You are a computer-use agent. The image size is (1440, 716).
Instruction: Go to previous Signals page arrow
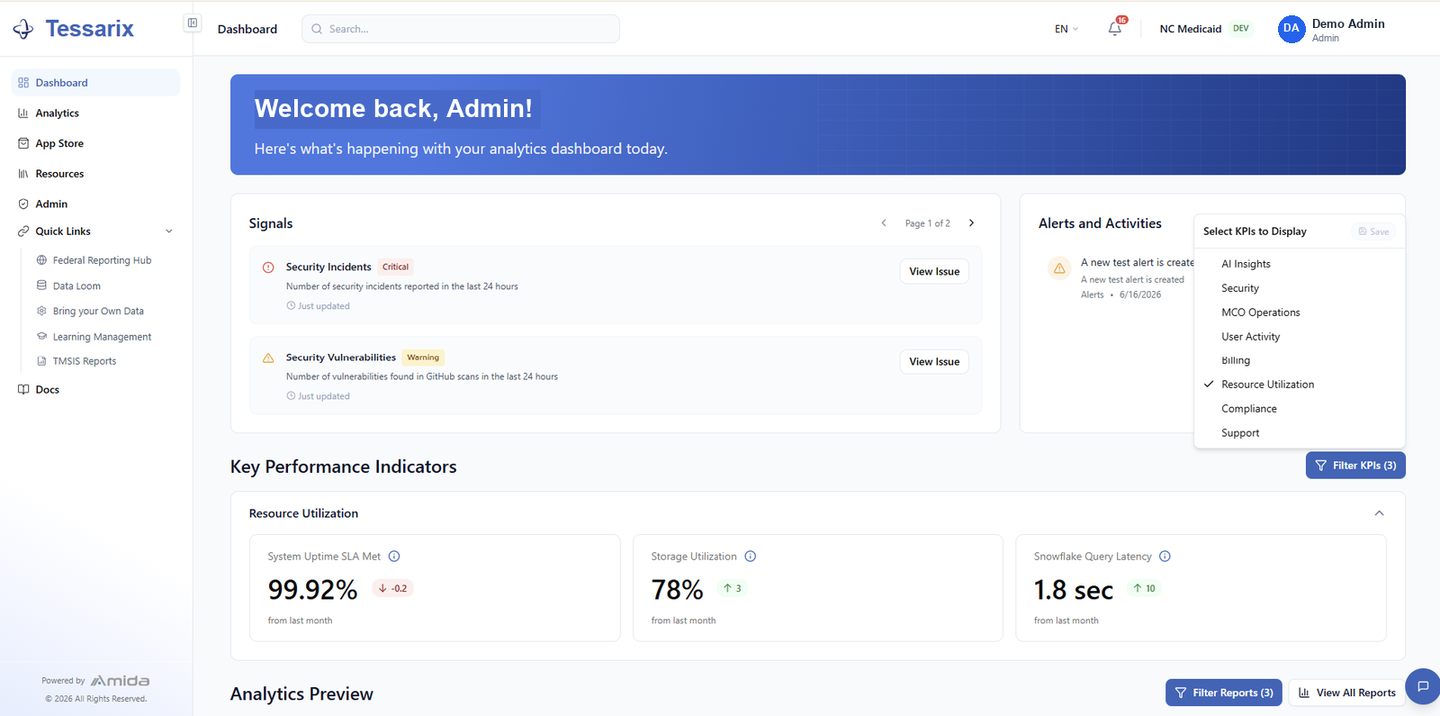coord(884,223)
